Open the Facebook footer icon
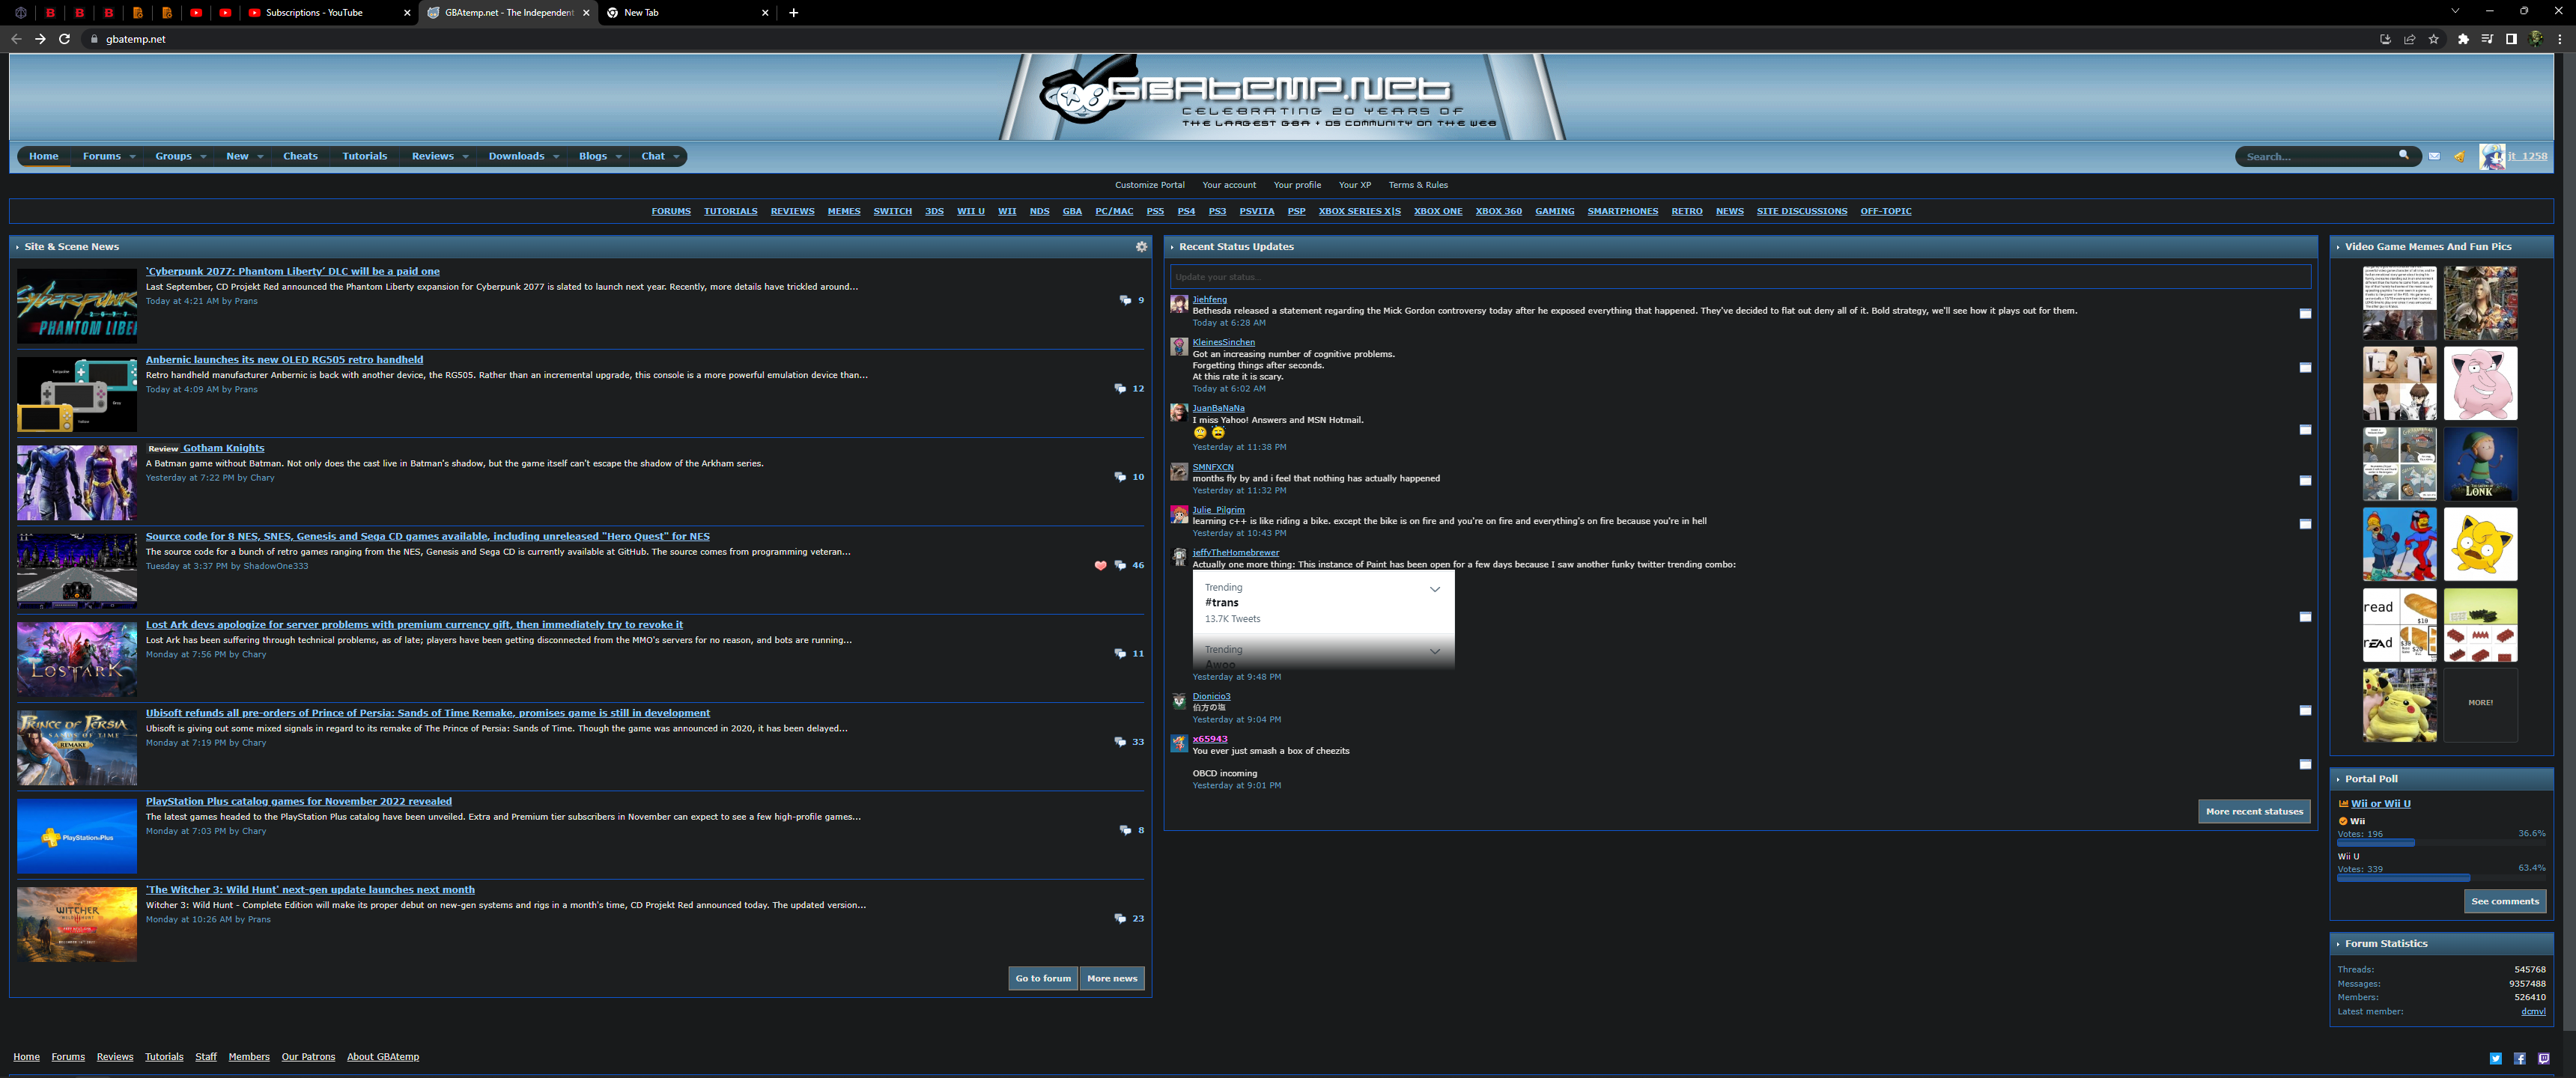This screenshot has width=2576, height=1078. click(2520, 1058)
